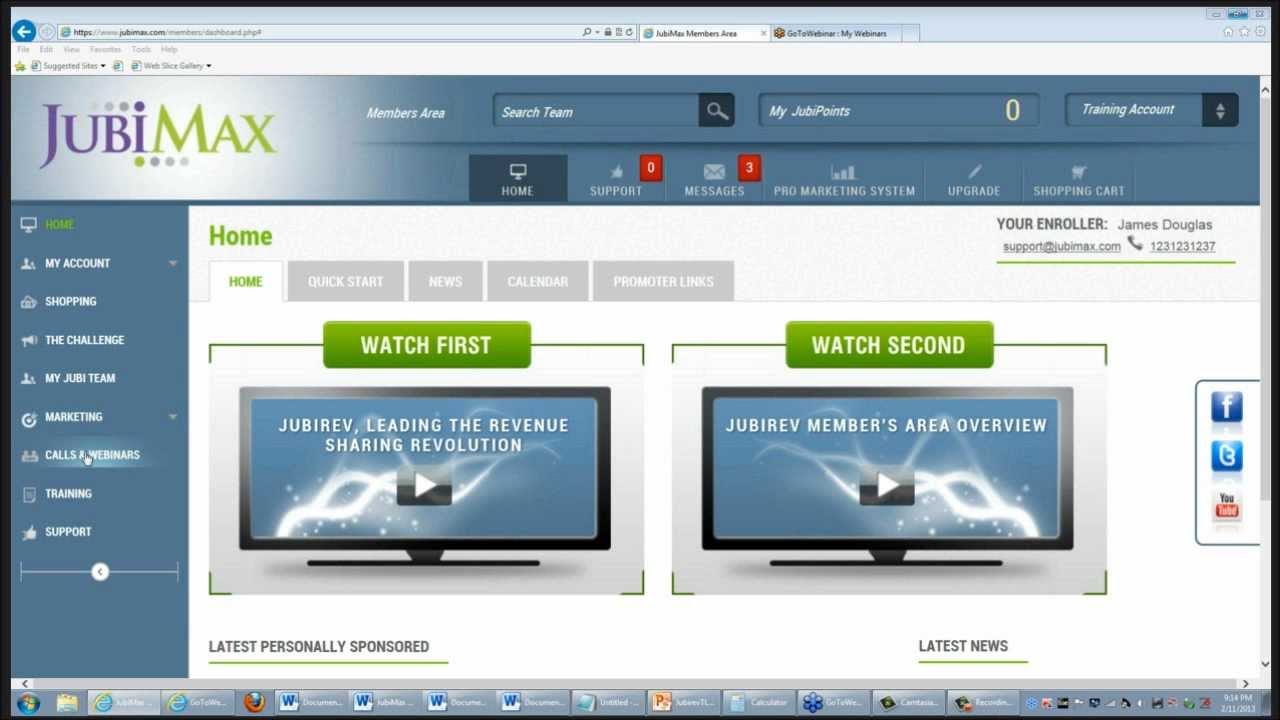This screenshot has width=1280, height=720.
Task: Click the Watch Second green button
Action: coord(889,345)
